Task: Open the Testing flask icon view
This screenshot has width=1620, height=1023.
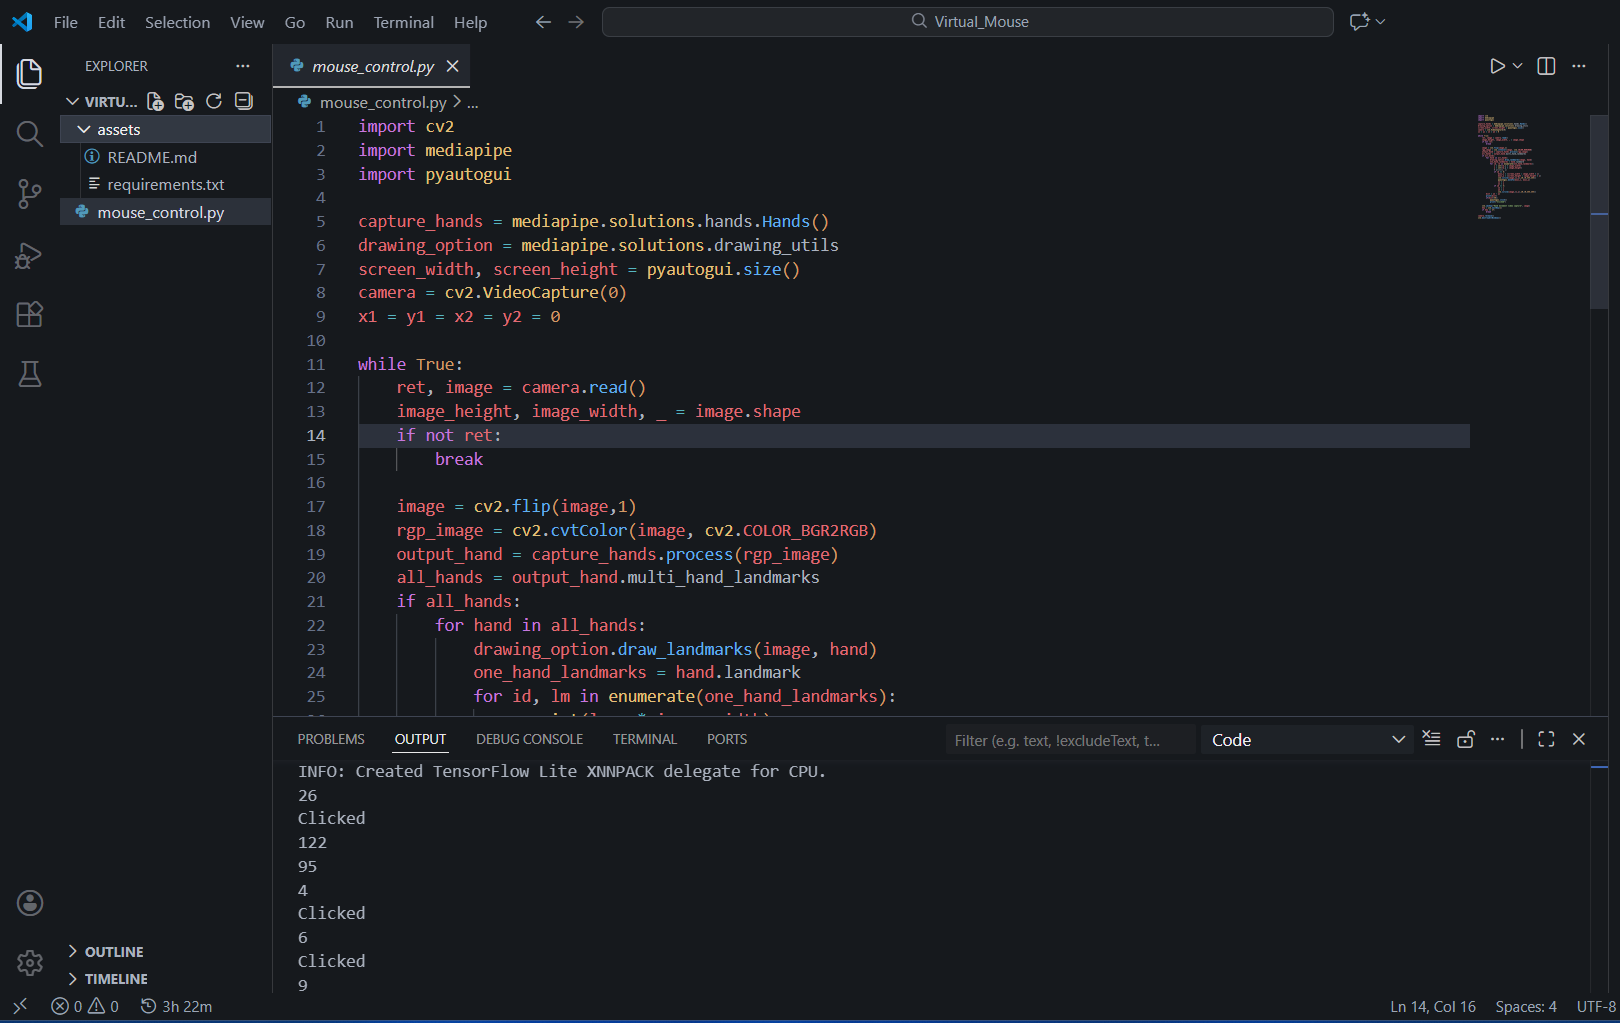Action: click(x=29, y=374)
